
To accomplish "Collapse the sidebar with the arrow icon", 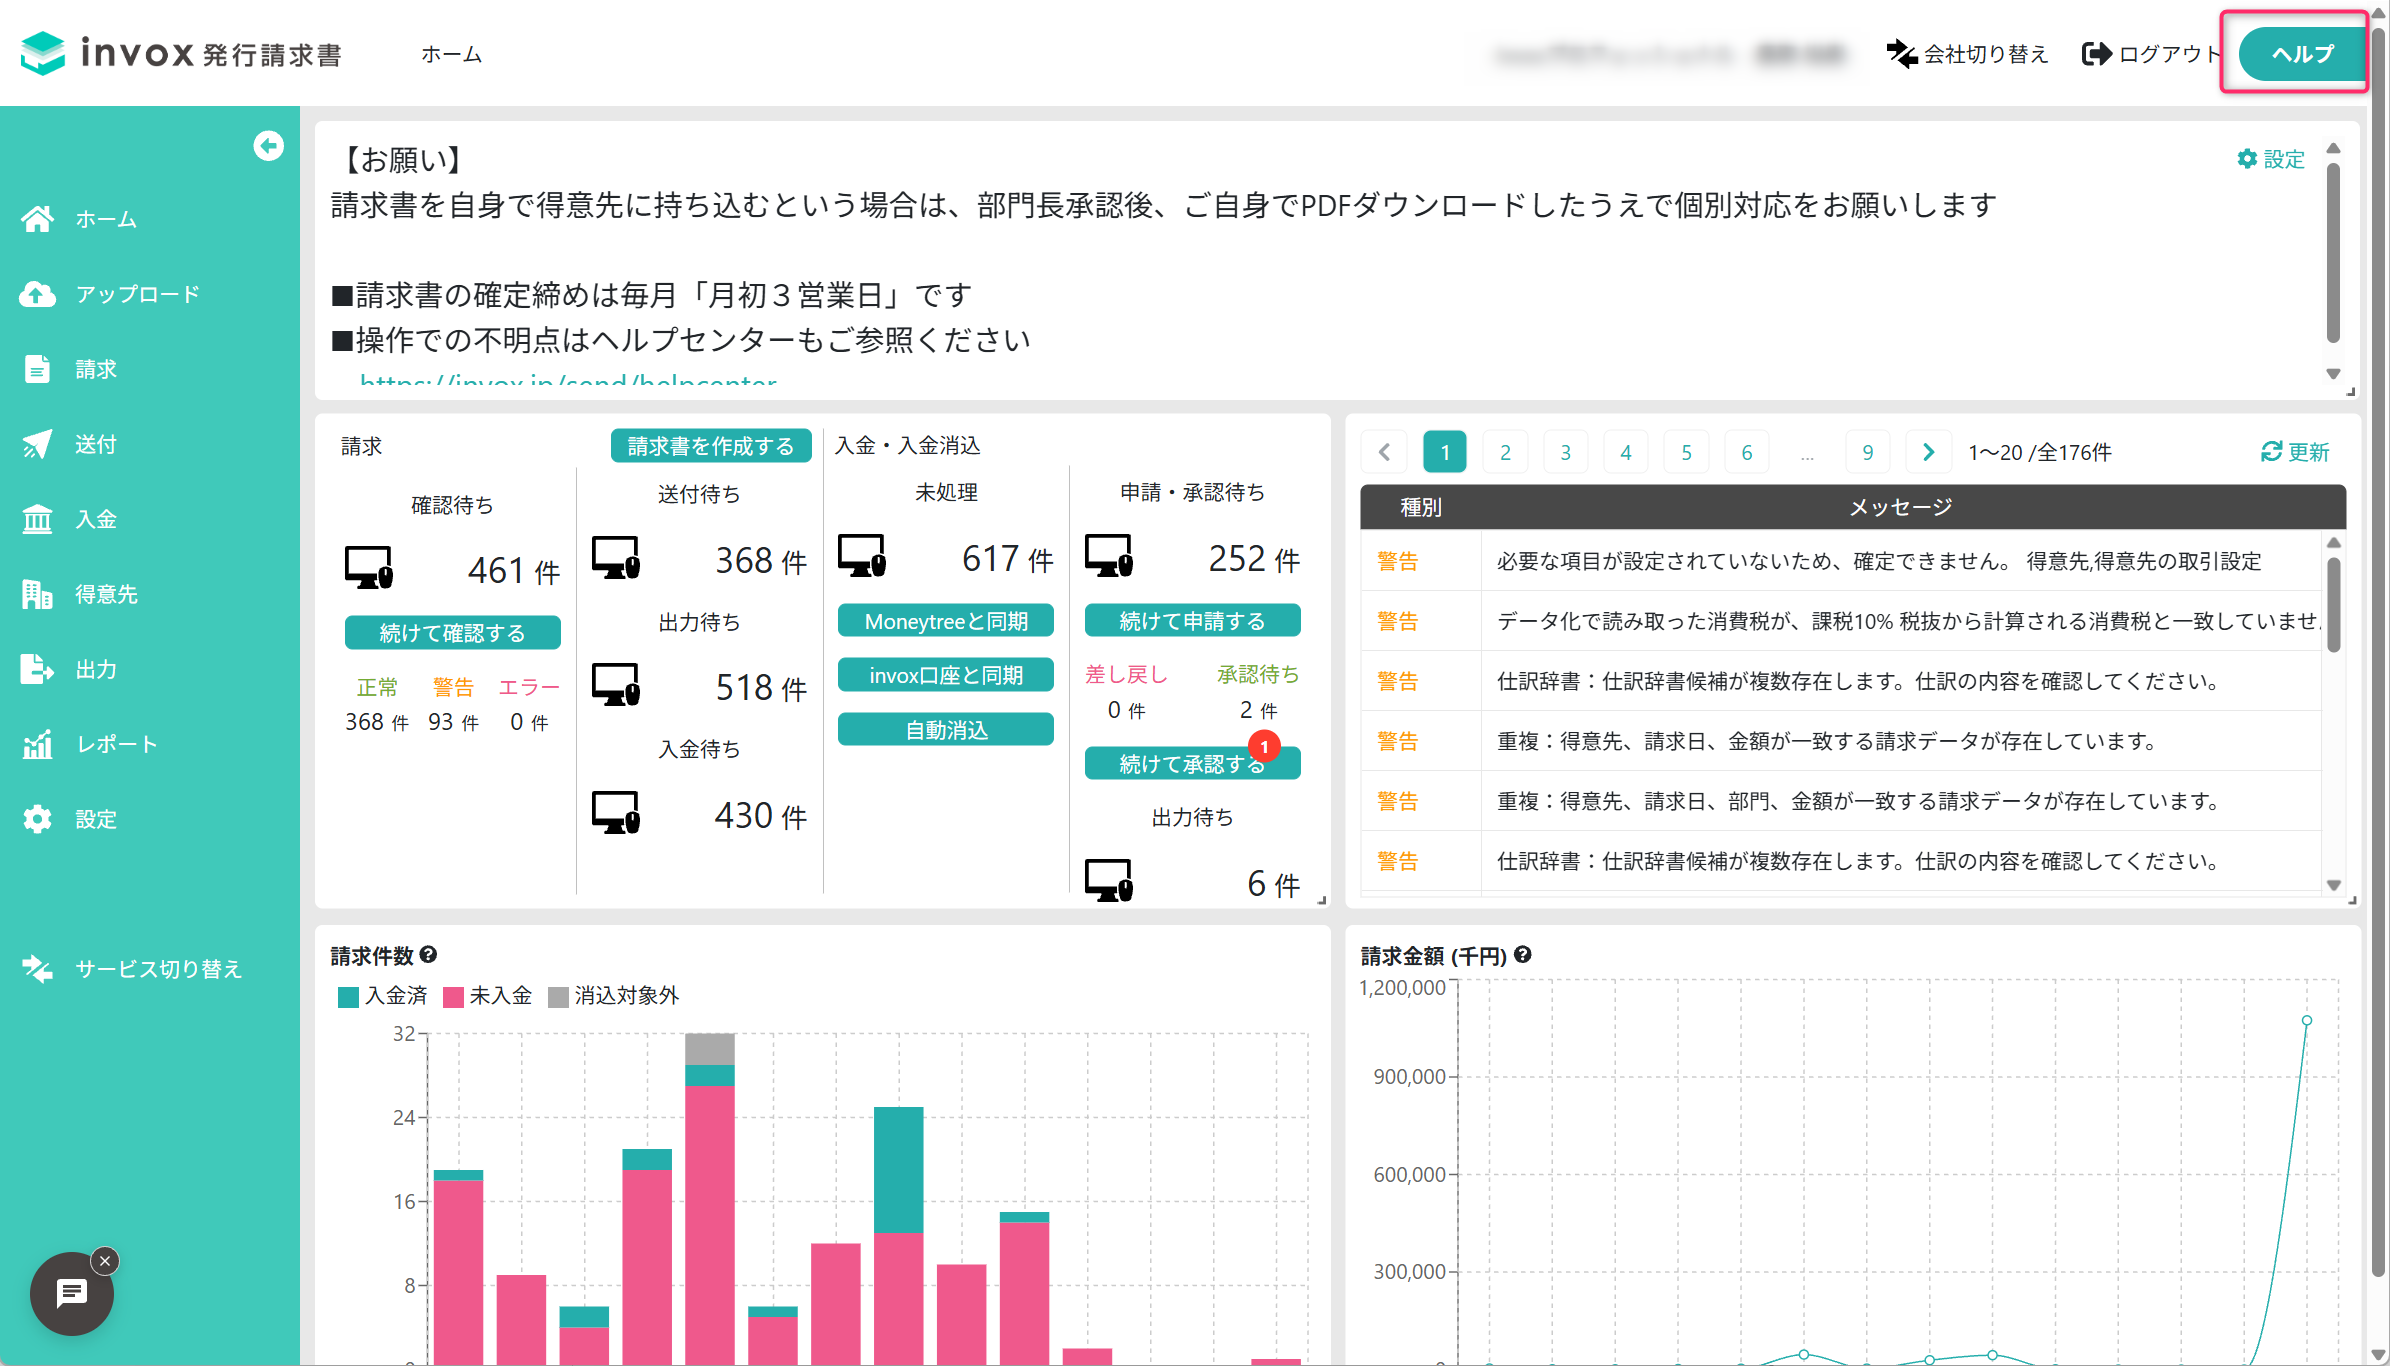I will (268, 146).
